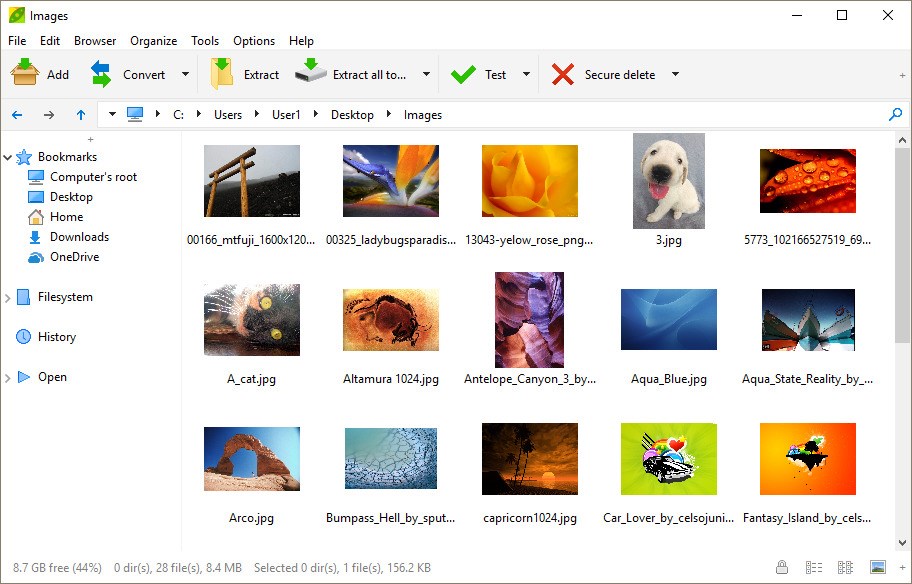Viewport: 912px width, 584px height.
Task: Switch to small icons grid view
Action: (845, 567)
